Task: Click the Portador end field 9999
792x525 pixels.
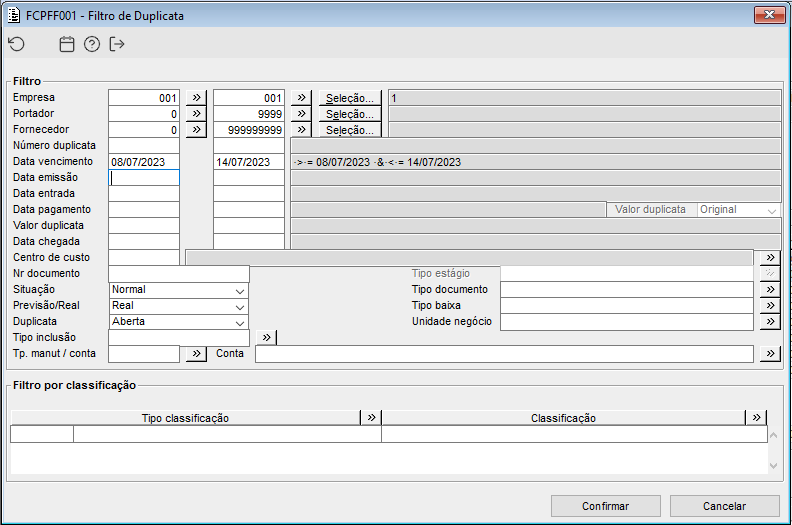Action: point(249,114)
